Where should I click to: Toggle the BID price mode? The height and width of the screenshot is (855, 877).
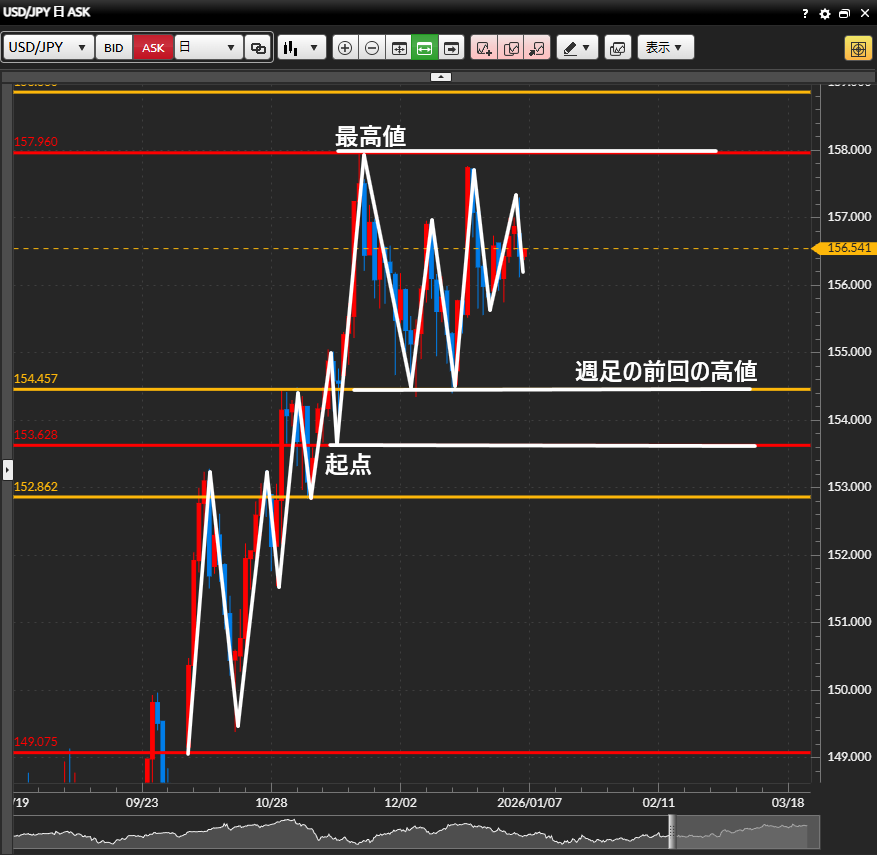pos(114,48)
